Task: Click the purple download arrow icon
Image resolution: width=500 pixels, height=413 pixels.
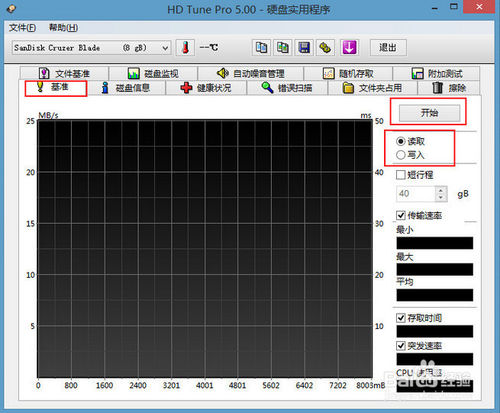Action: 349,48
